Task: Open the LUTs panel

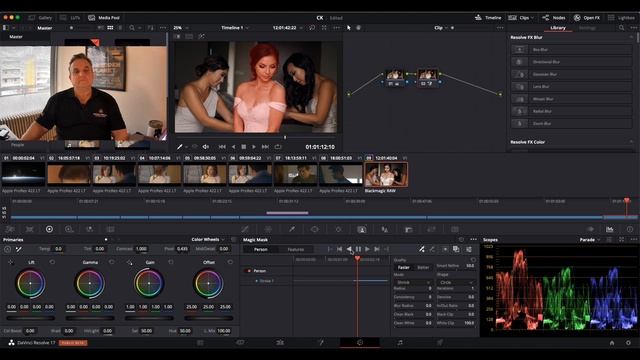Action: [x=70, y=18]
